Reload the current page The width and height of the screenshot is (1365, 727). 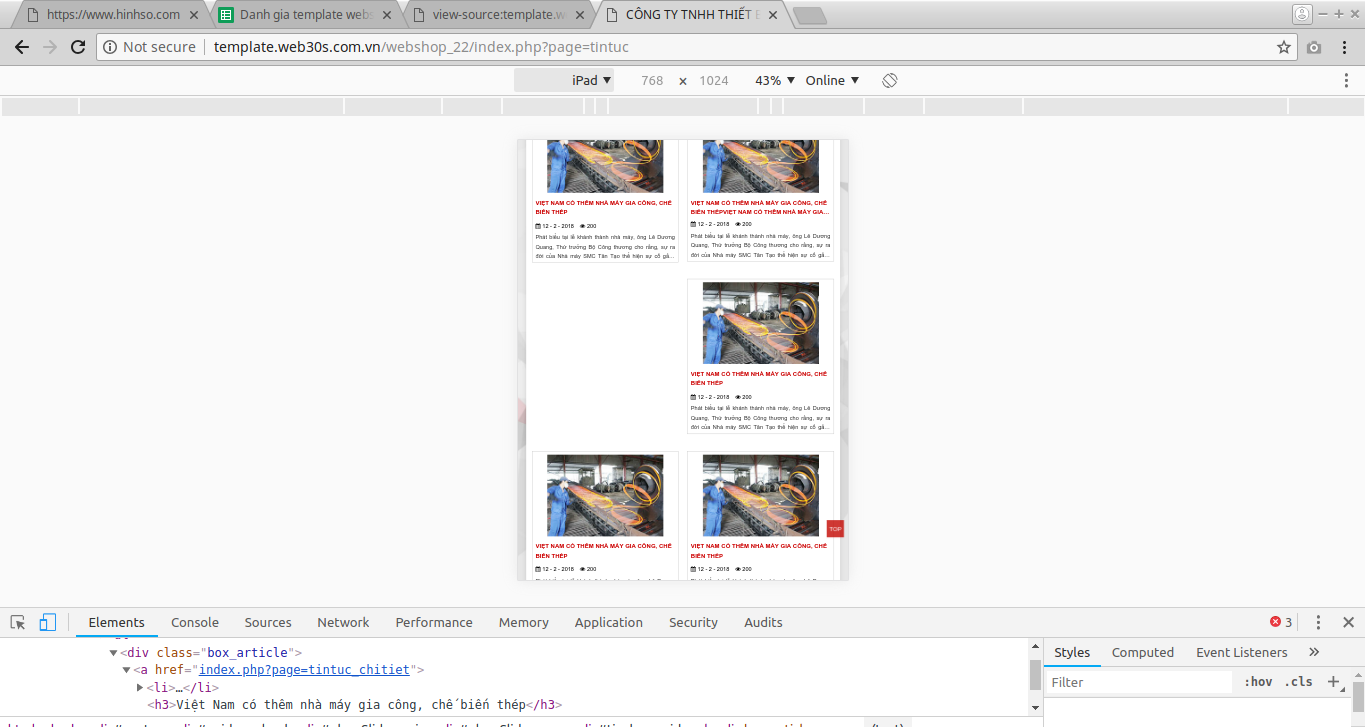tap(78, 47)
